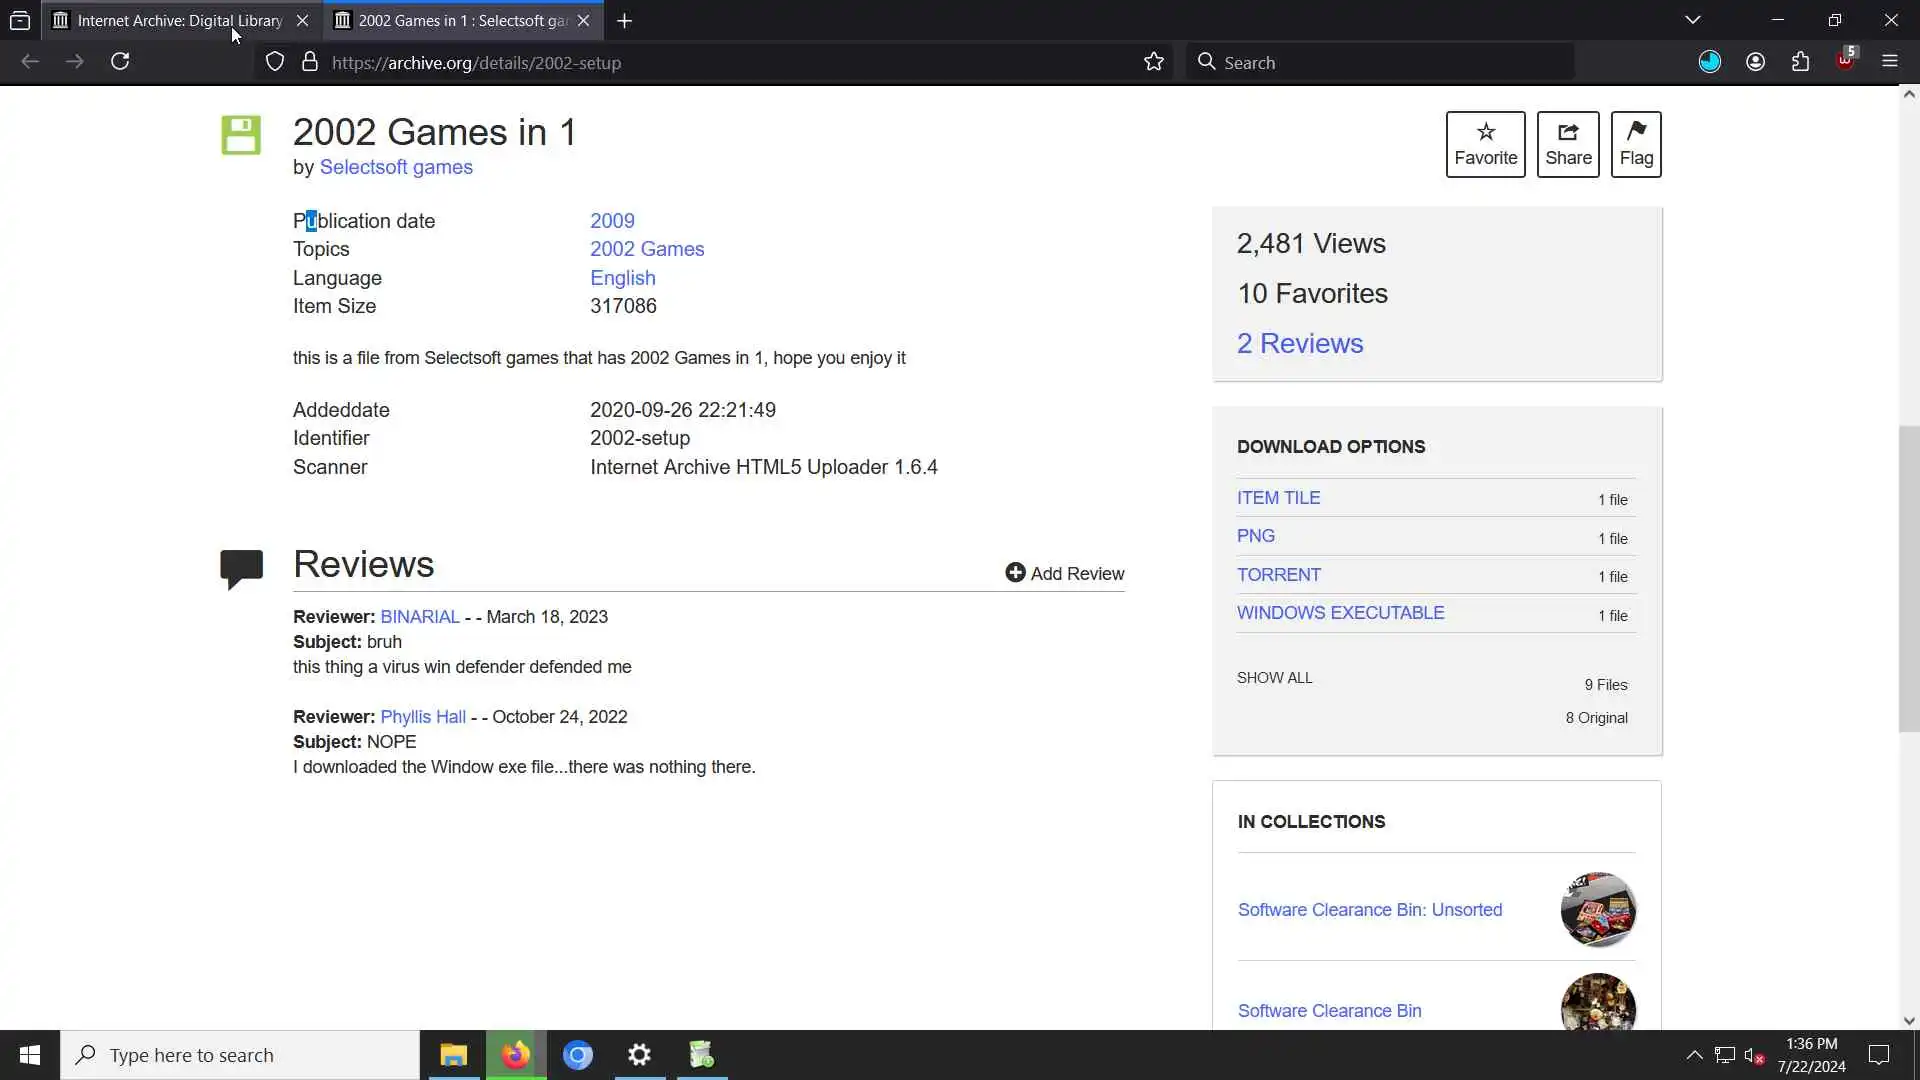Click the Favorite star button
The height and width of the screenshot is (1080, 1920).
tap(1485, 144)
